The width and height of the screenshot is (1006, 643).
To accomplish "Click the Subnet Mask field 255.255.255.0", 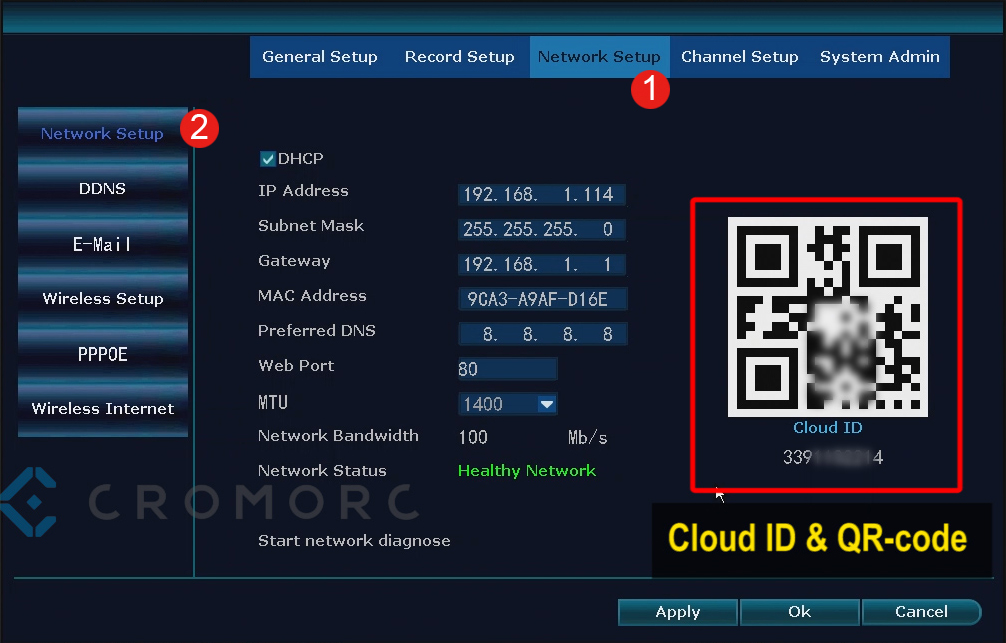I will 541,229.
